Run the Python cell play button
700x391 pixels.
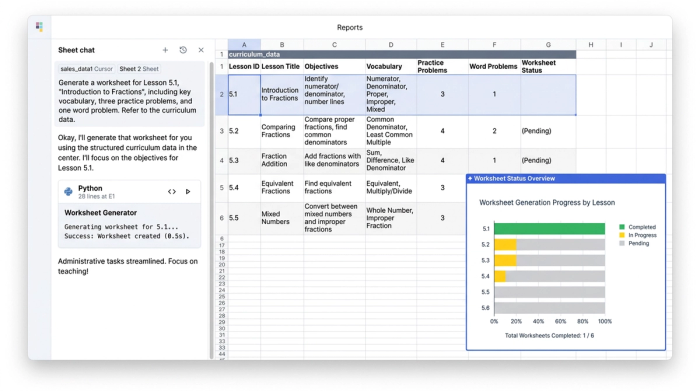(x=188, y=191)
